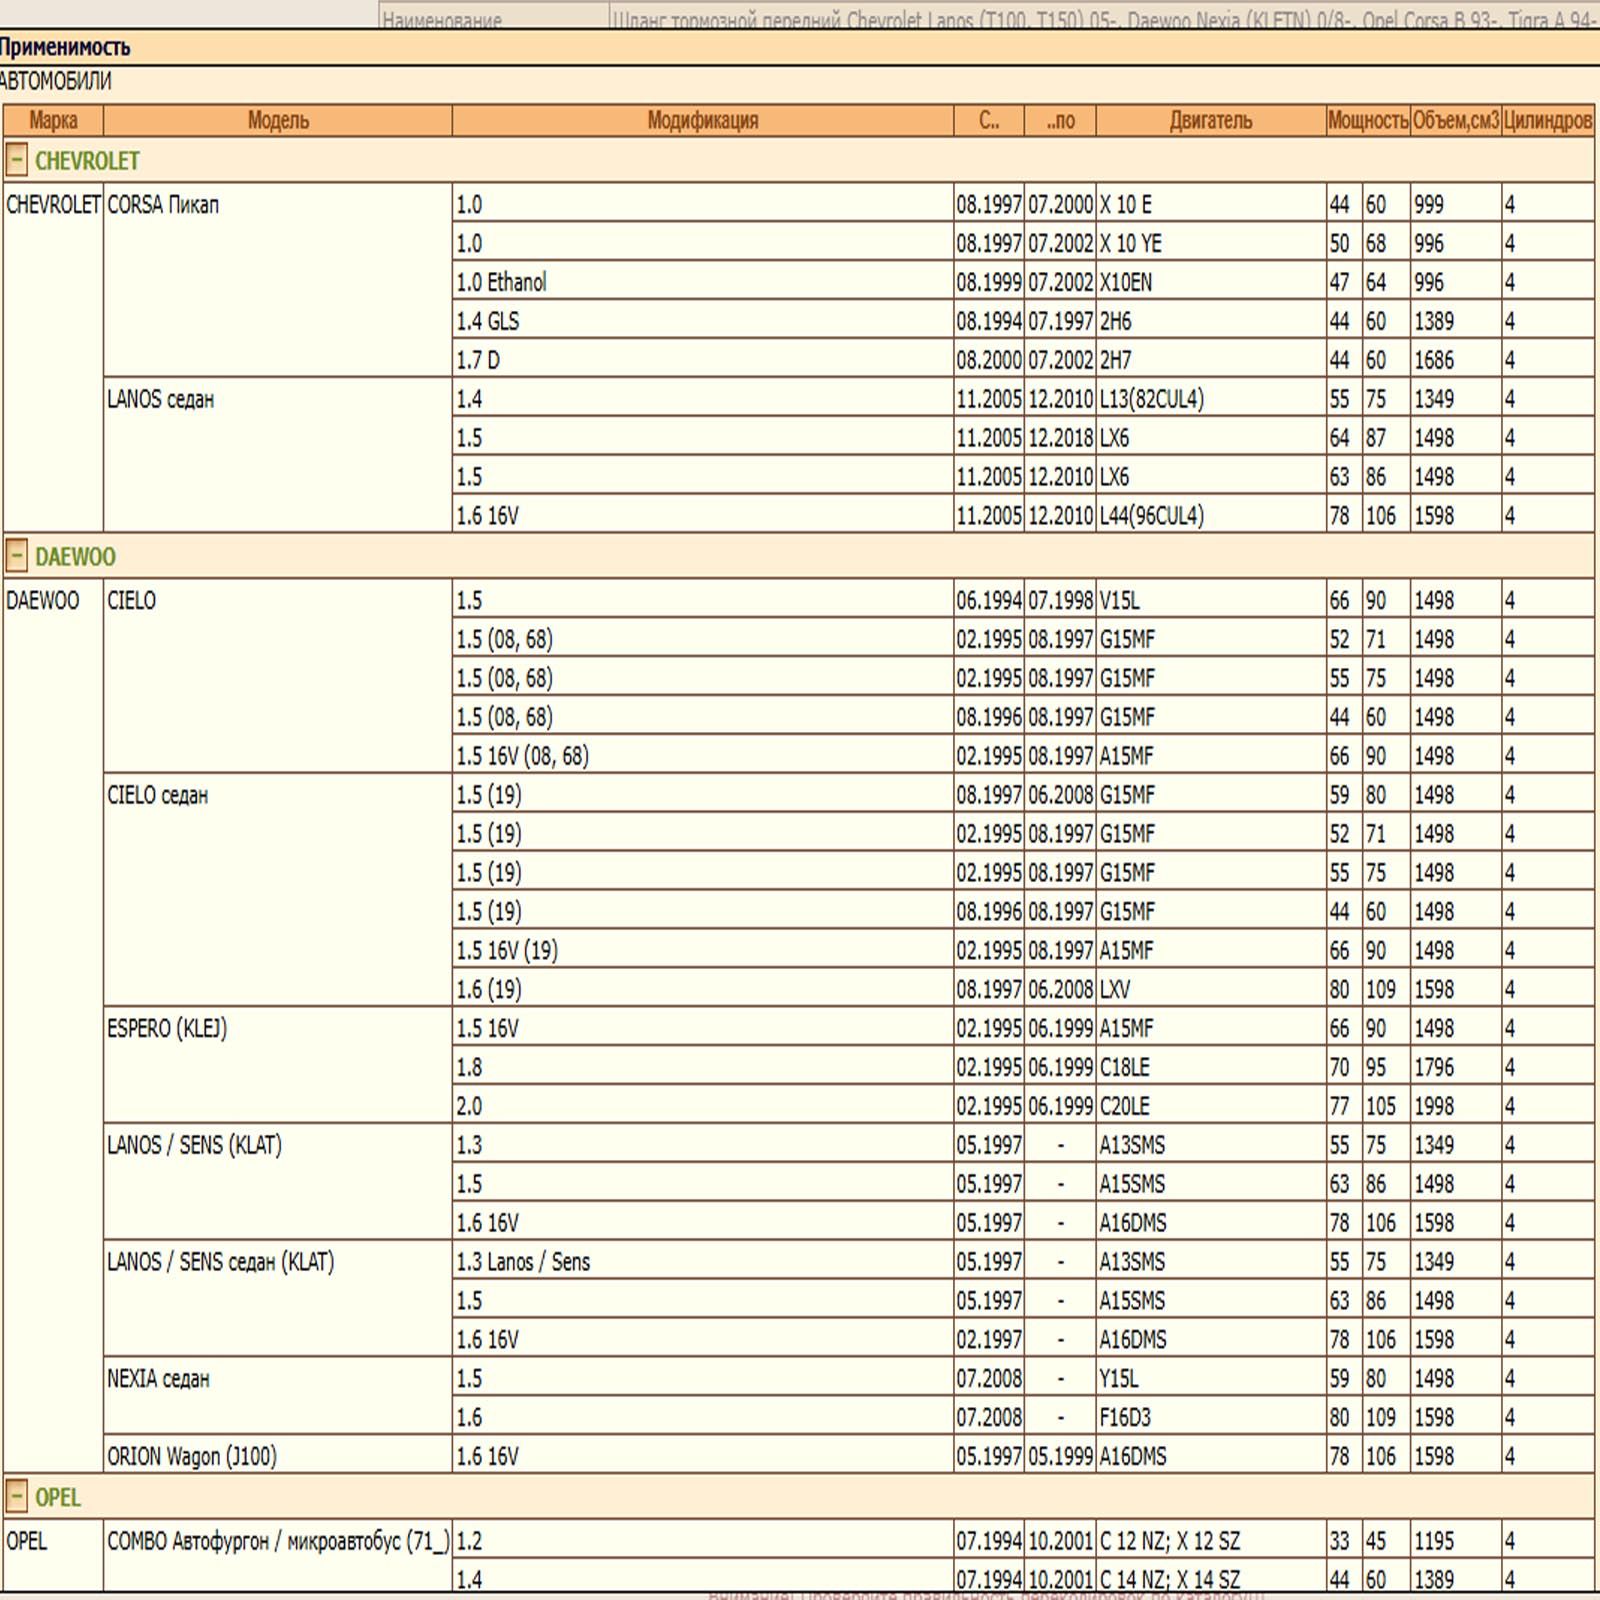Collapse the CHEVROLET group with minus icon
This screenshot has width=1600, height=1600.
click(16, 160)
